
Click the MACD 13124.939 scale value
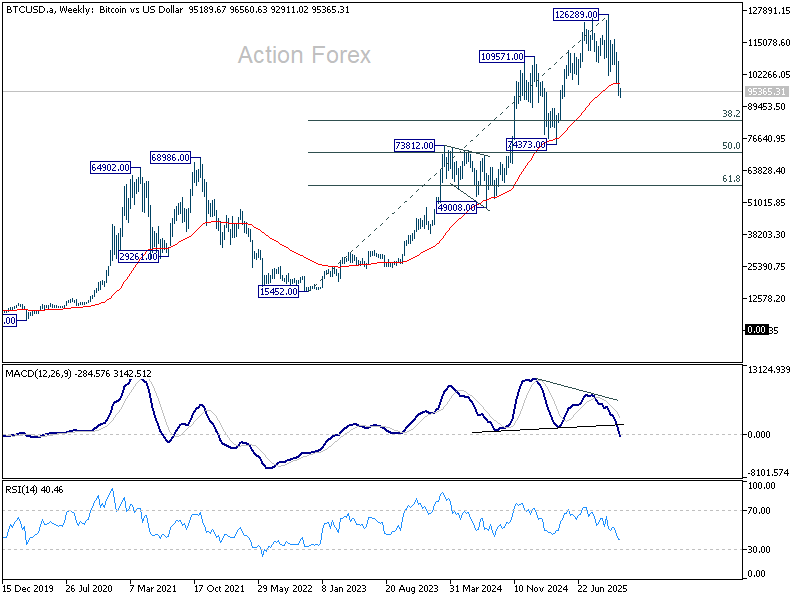768,369
